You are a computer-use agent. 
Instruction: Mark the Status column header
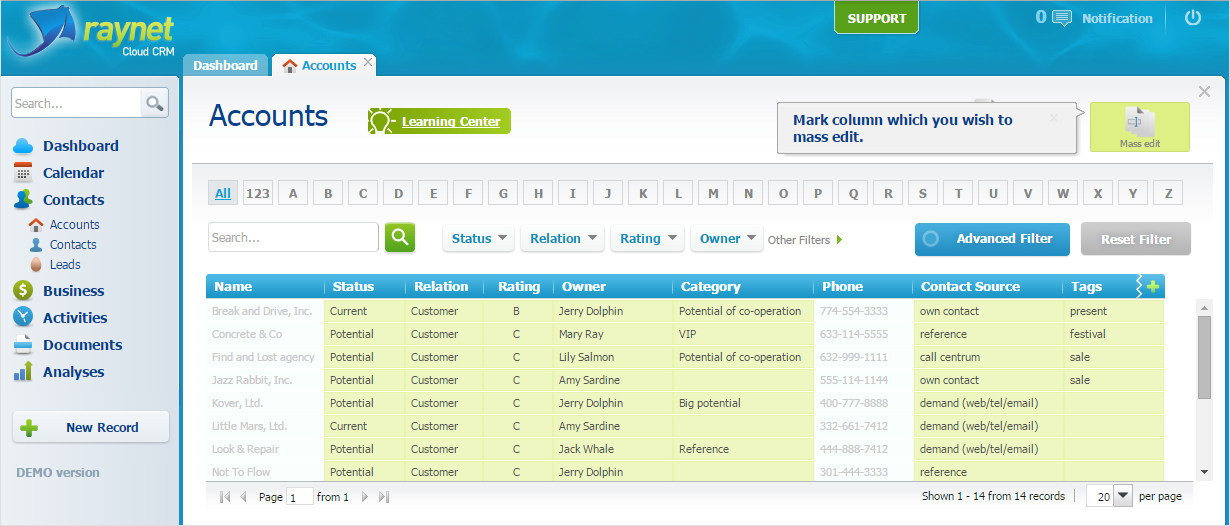365,287
